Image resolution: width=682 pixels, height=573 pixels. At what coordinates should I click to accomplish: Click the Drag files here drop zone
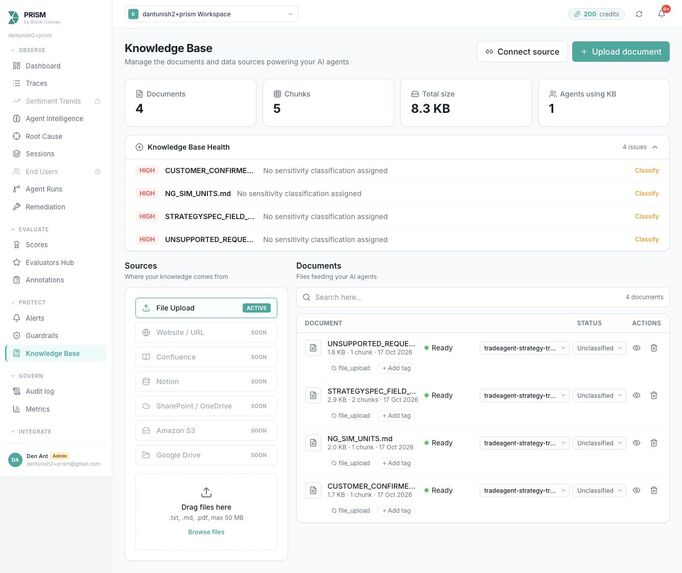[206, 512]
